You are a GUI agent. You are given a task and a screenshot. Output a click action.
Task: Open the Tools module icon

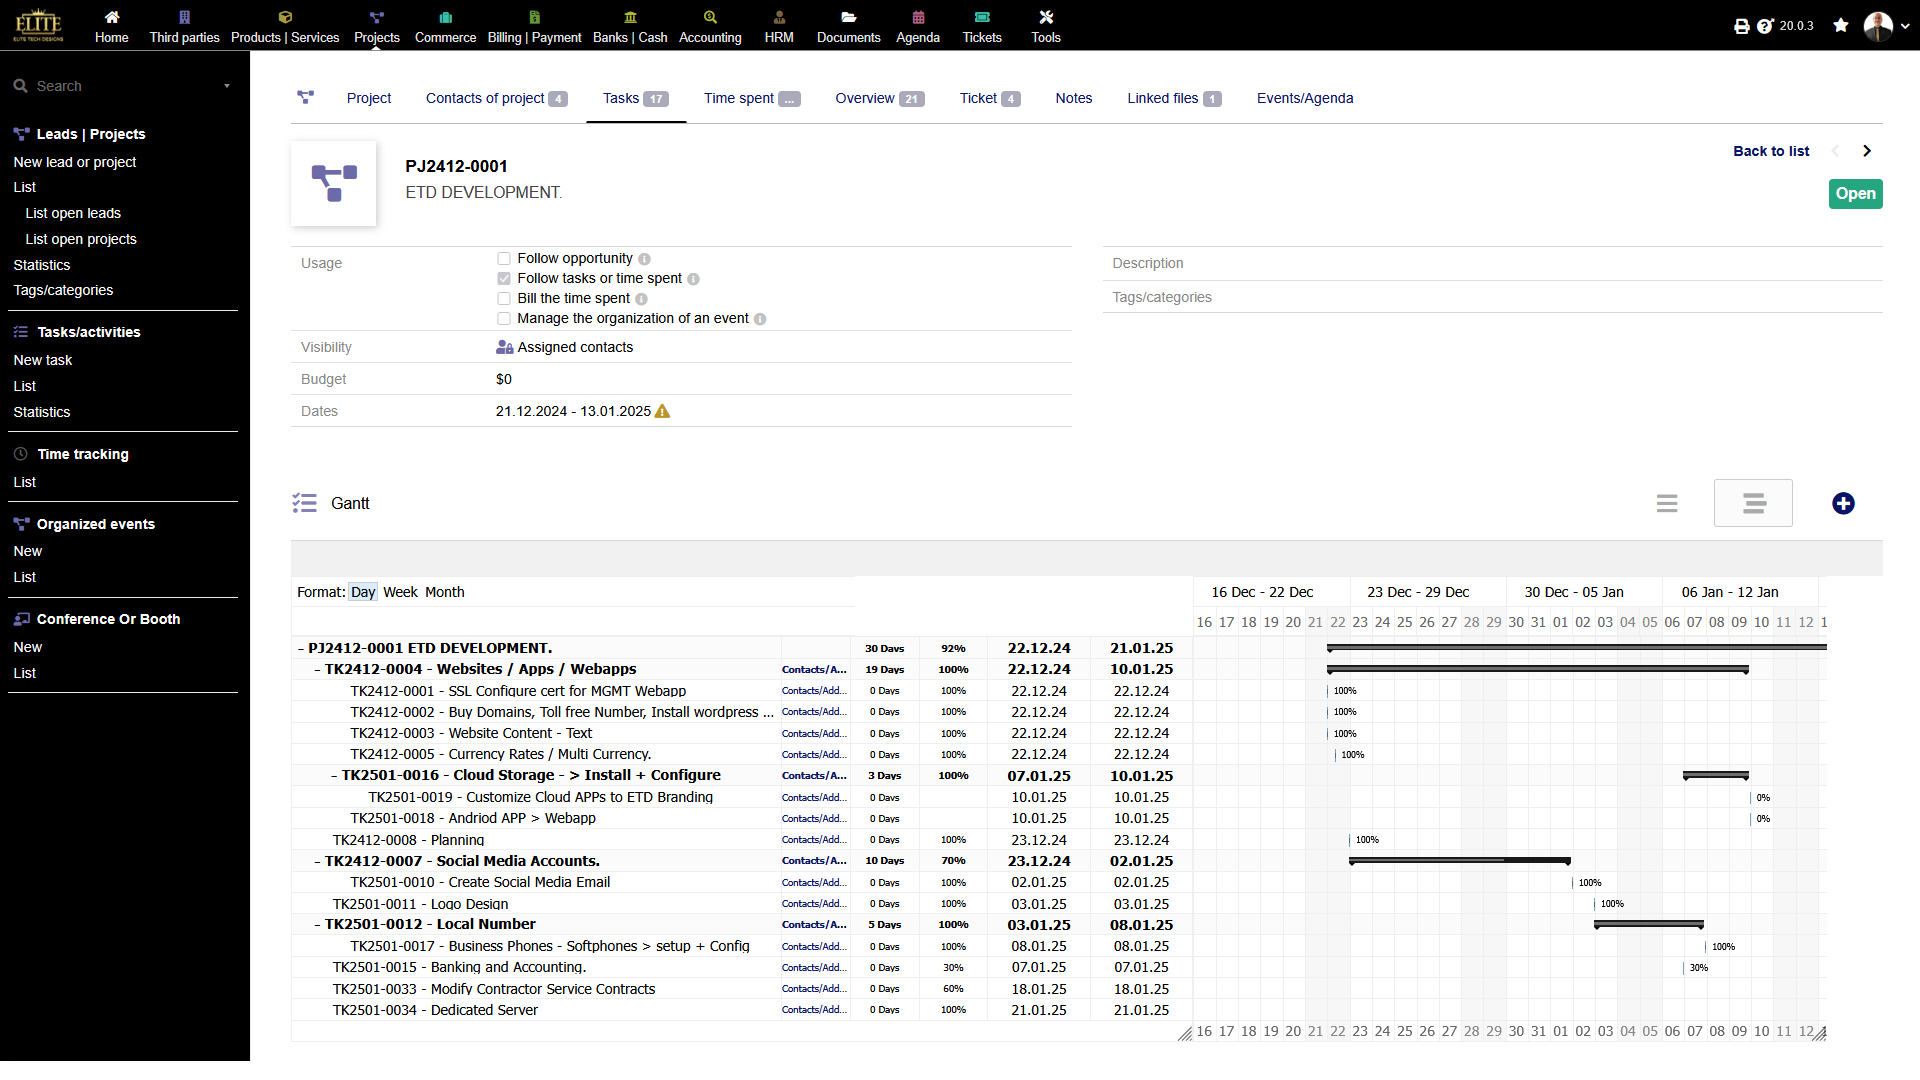coord(1045,17)
